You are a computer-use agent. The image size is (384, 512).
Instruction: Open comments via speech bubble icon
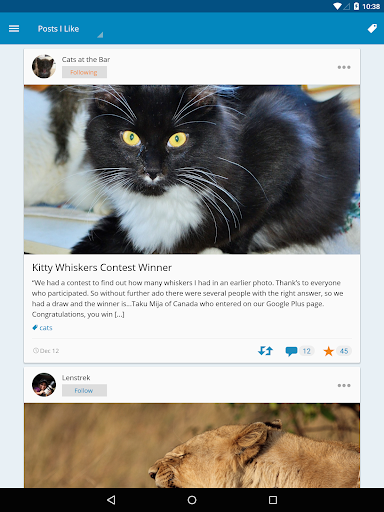[x=291, y=351]
